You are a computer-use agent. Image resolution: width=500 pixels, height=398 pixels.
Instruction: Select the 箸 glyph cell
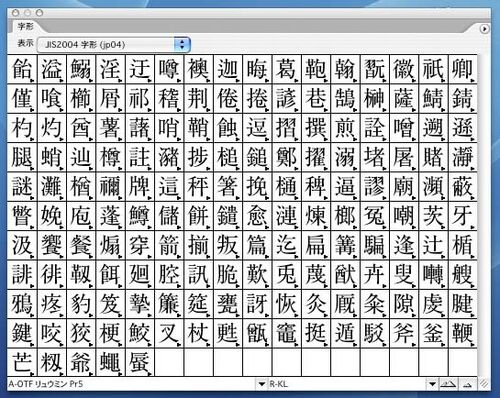tap(228, 186)
